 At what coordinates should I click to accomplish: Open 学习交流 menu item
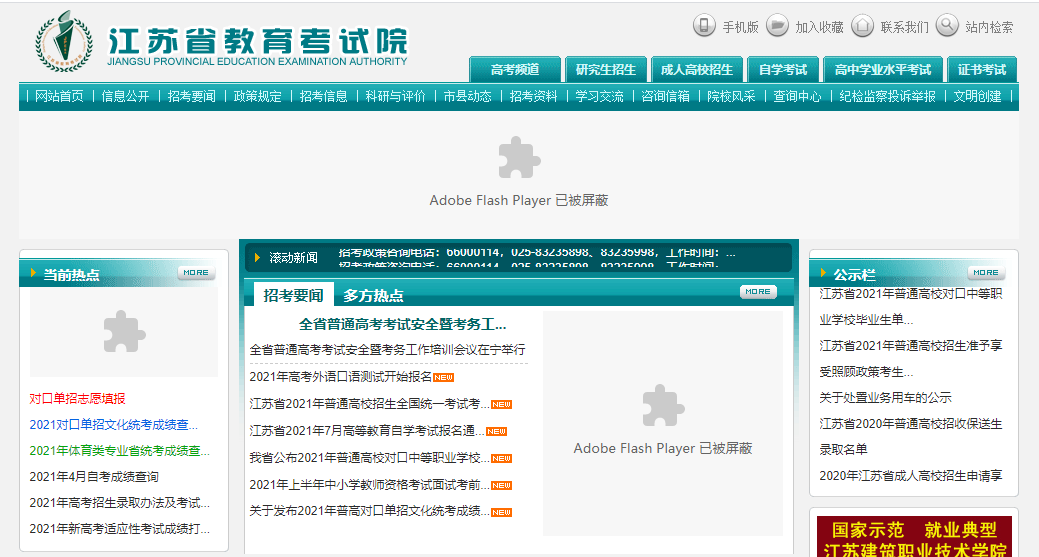pos(600,96)
